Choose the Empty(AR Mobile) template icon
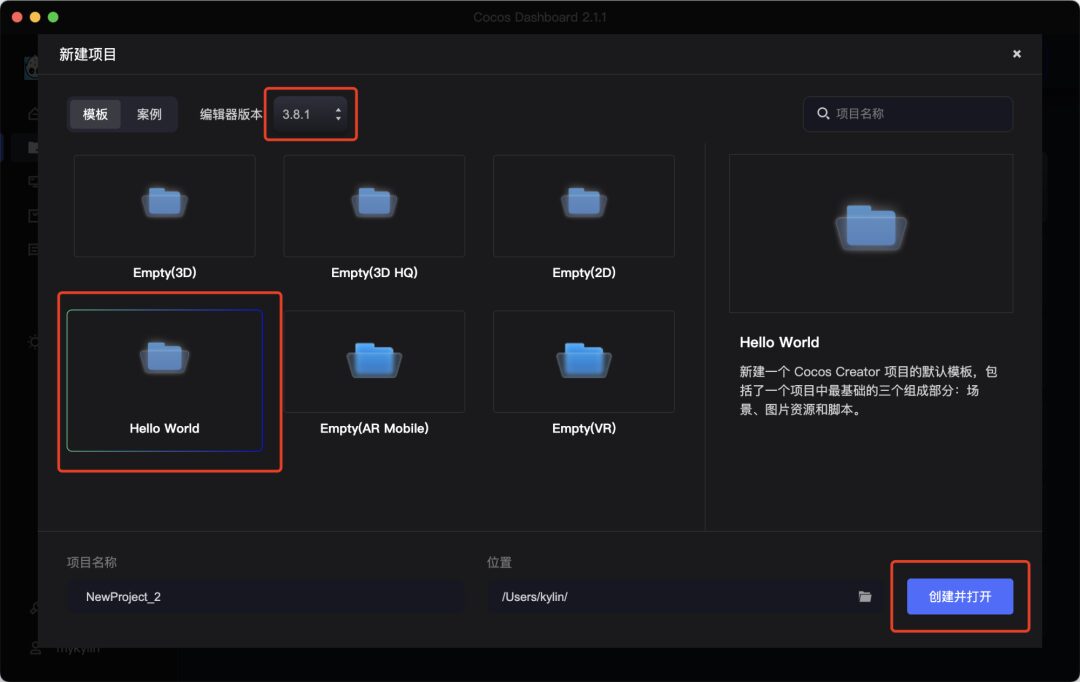 [374, 359]
